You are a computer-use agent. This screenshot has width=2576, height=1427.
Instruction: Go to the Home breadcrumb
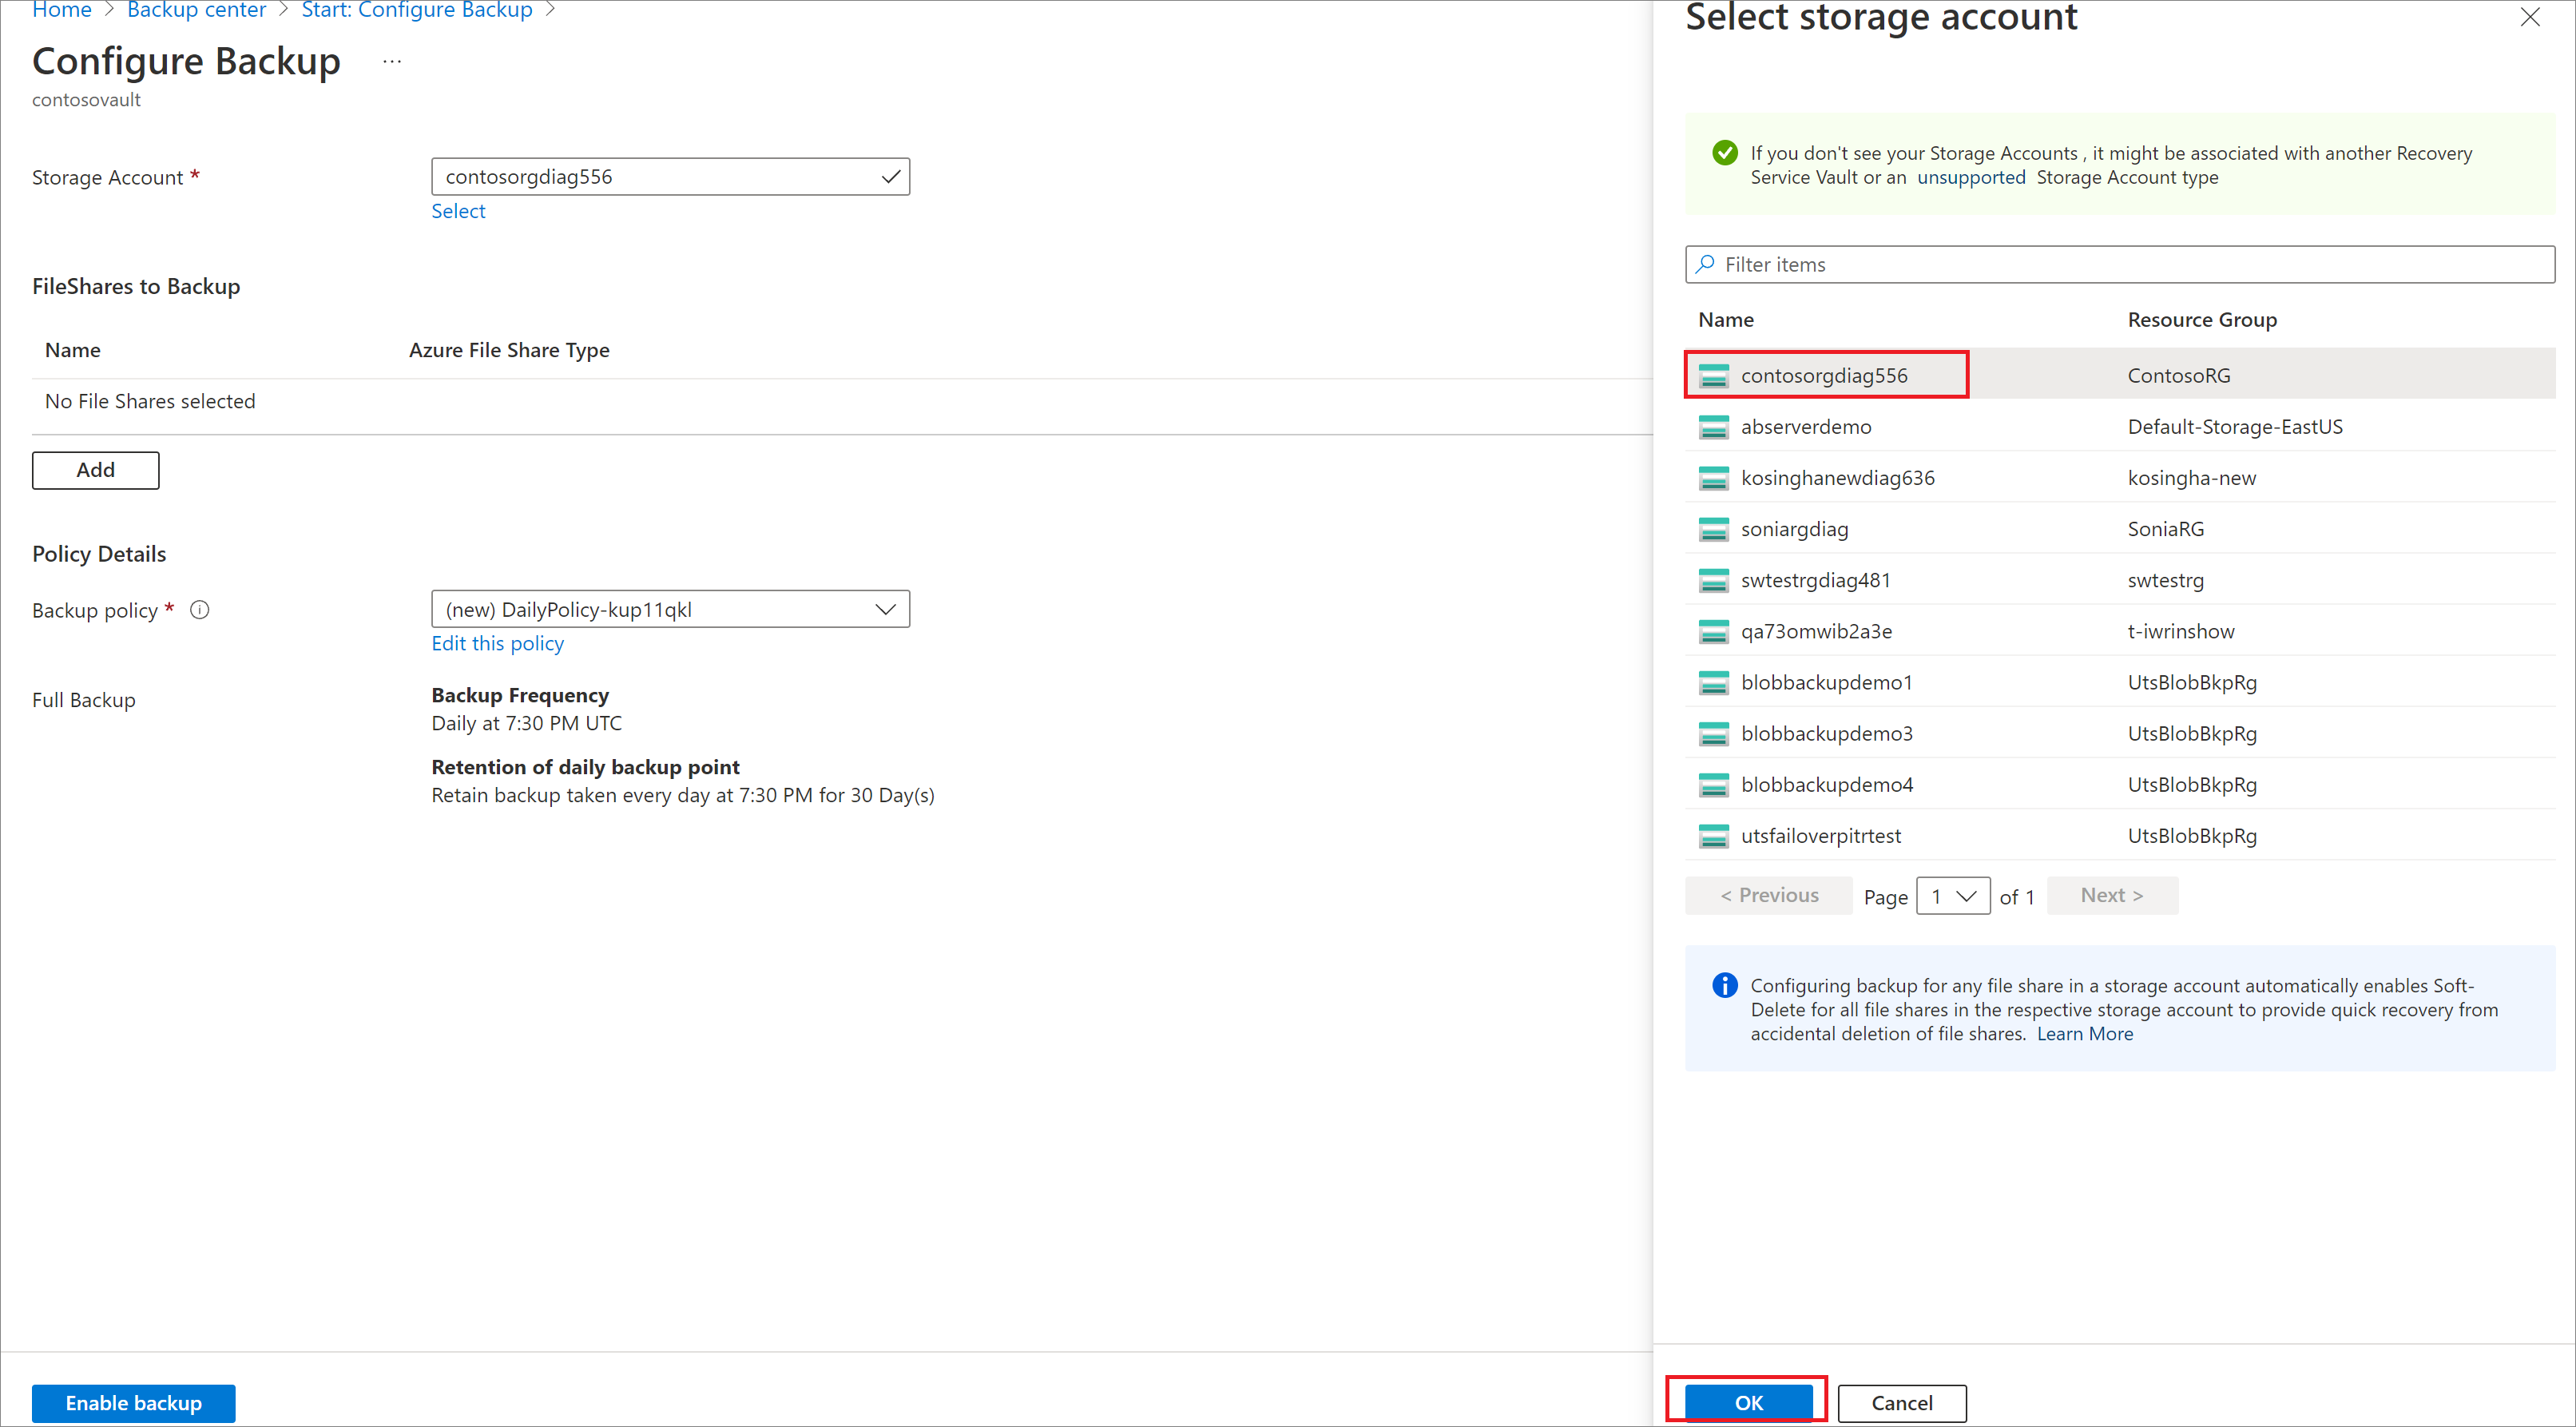[x=61, y=10]
